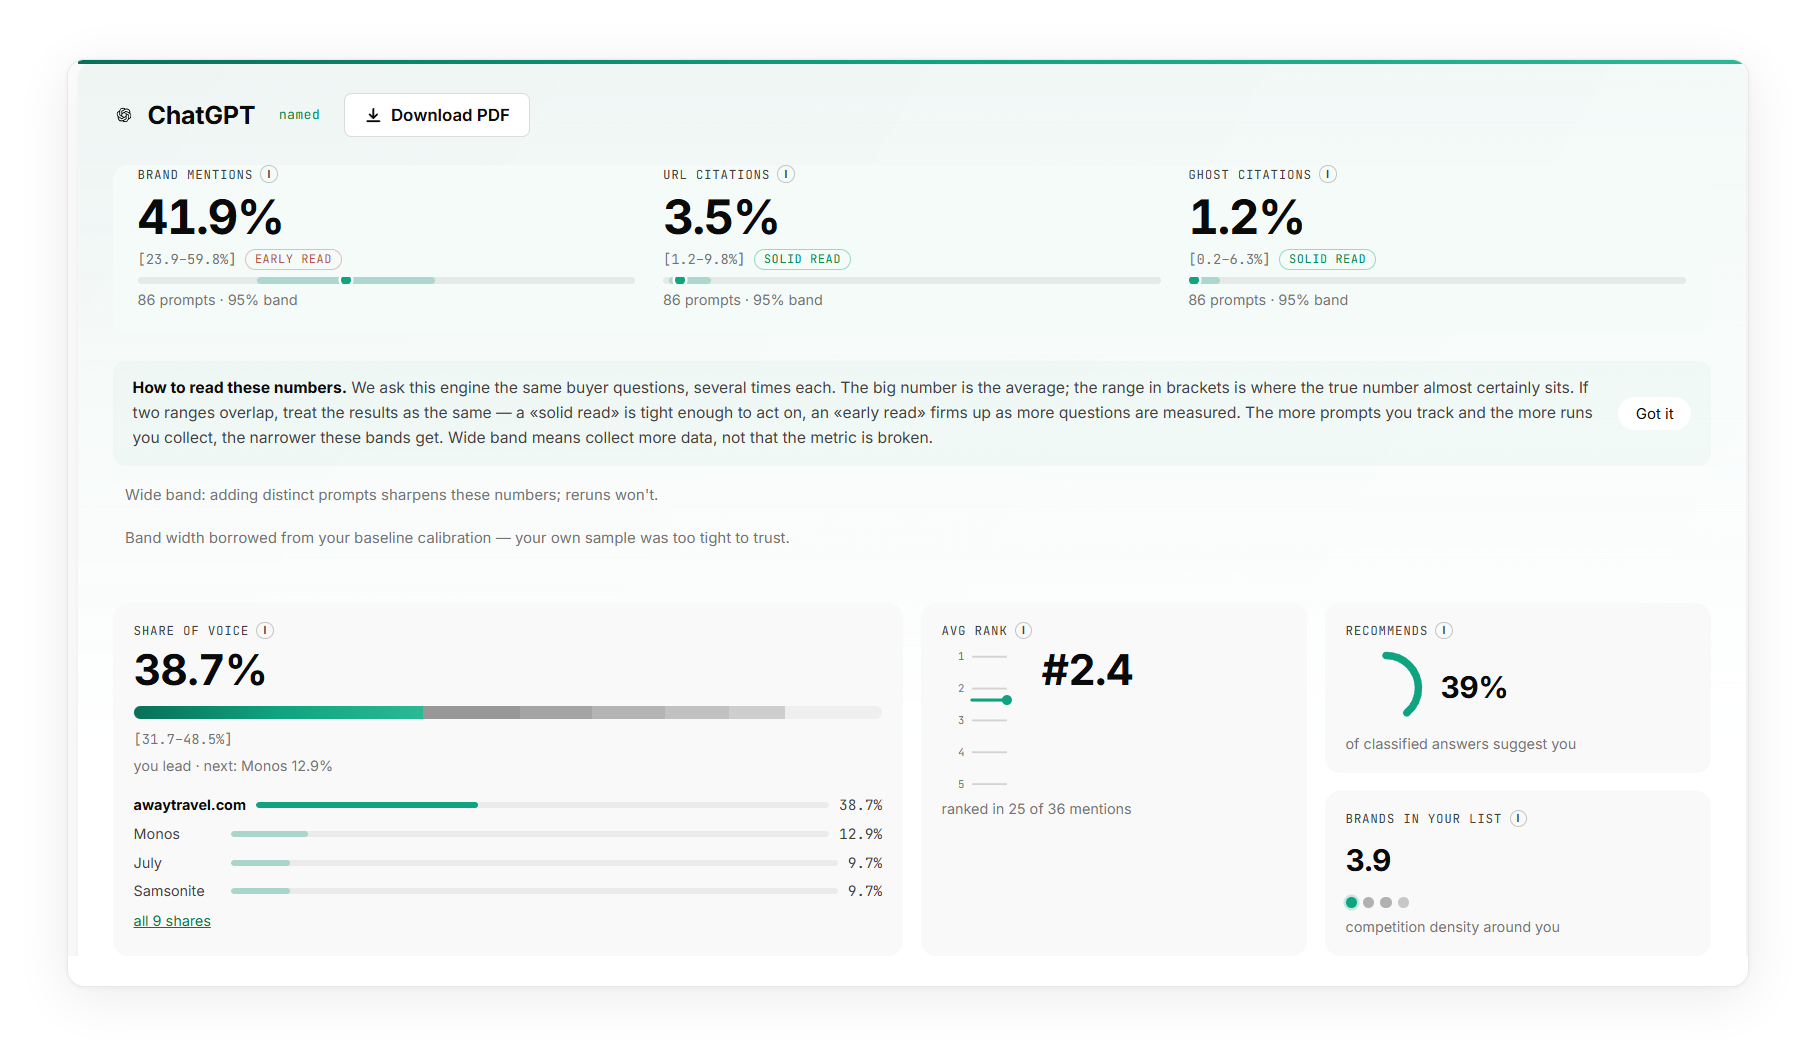Image resolution: width=1816 pixels, height=1056 pixels.
Task: Click the 'How to read these numbers.' heading
Action: (x=239, y=388)
